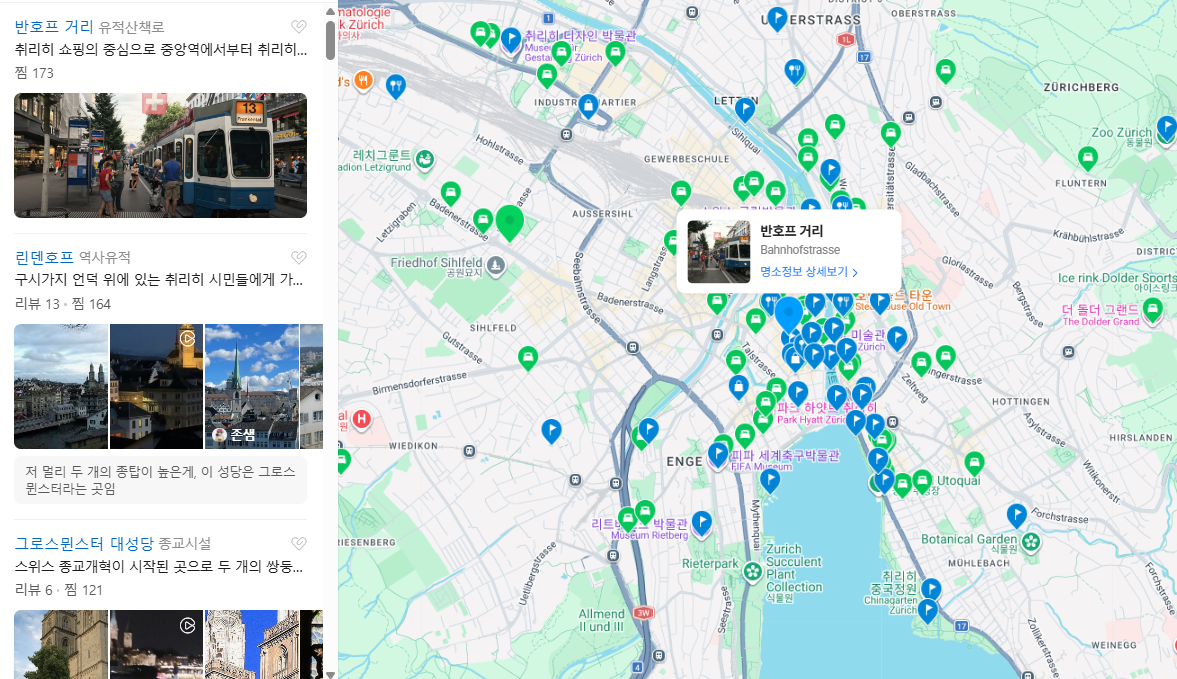Click the description starting 구시가지 언덕 위에
The height and width of the screenshot is (679, 1177).
pos(159,280)
